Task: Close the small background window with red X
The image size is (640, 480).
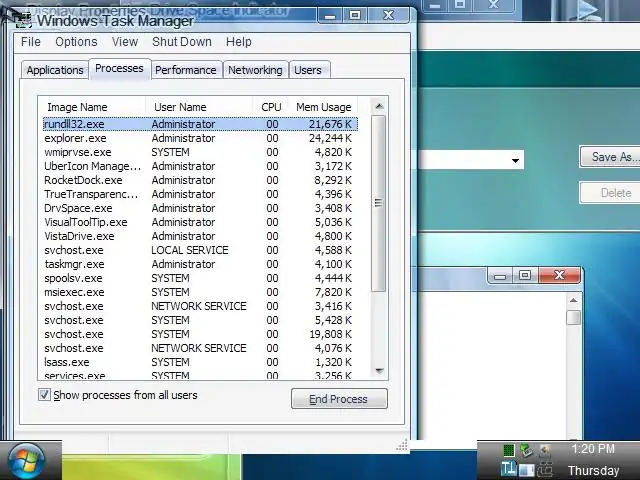Action: pyautogui.click(x=559, y=276)
